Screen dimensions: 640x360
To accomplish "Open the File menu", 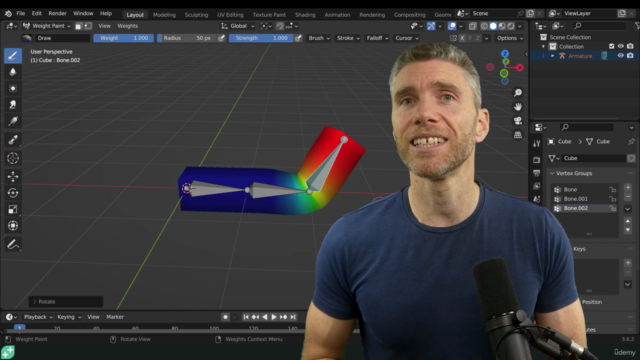I will point(20,13).
